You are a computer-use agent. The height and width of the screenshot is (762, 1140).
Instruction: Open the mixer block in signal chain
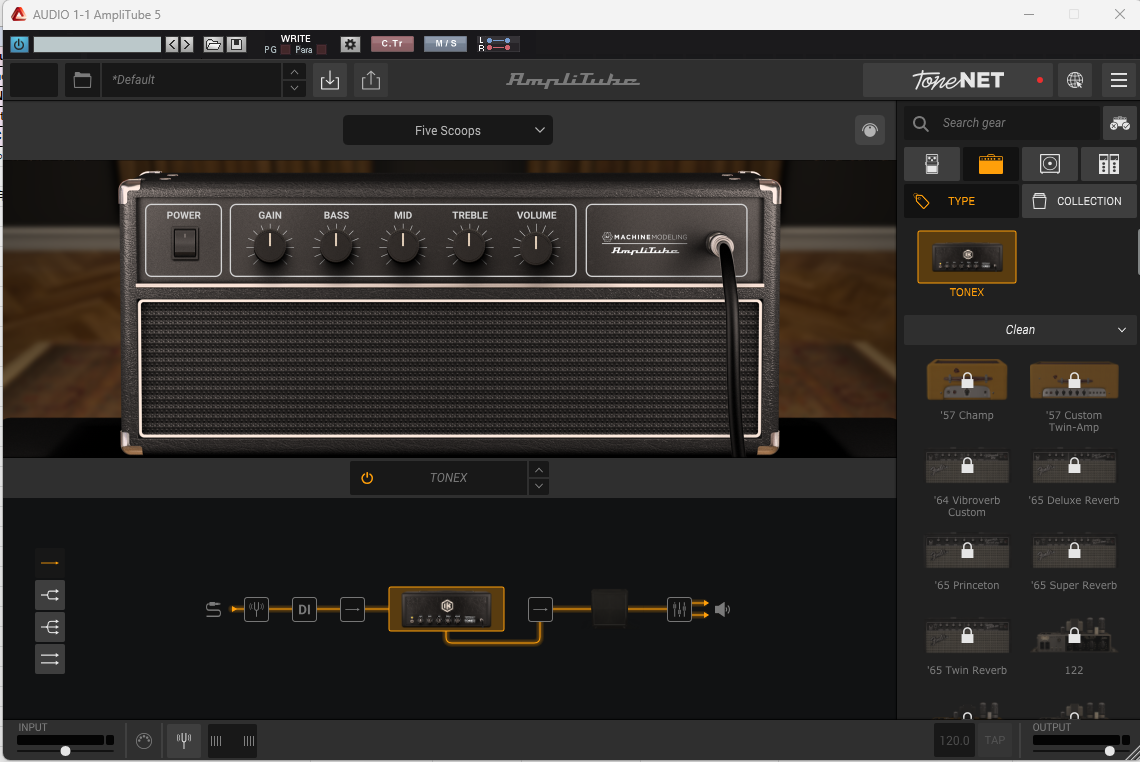click(x=679, y=609)
